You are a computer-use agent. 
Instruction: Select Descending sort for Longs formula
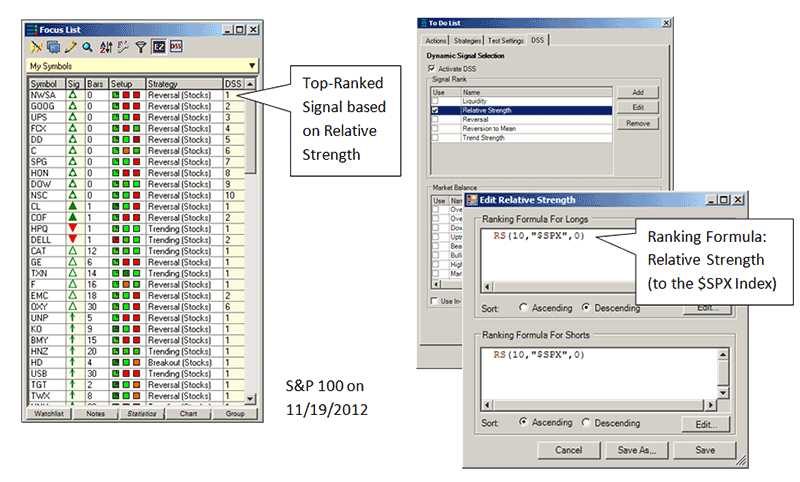coord(586,308)
